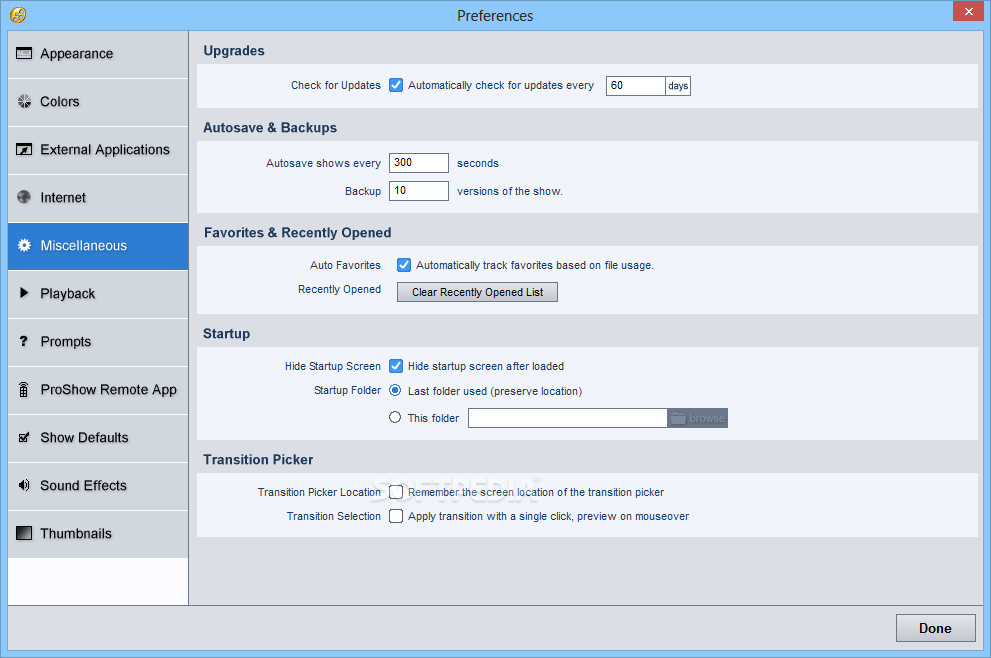Viewport: 991px width, 658px height.
Task: Click the "Check for Updates" label
Action: pyautogui.click(x=336, y=85)
